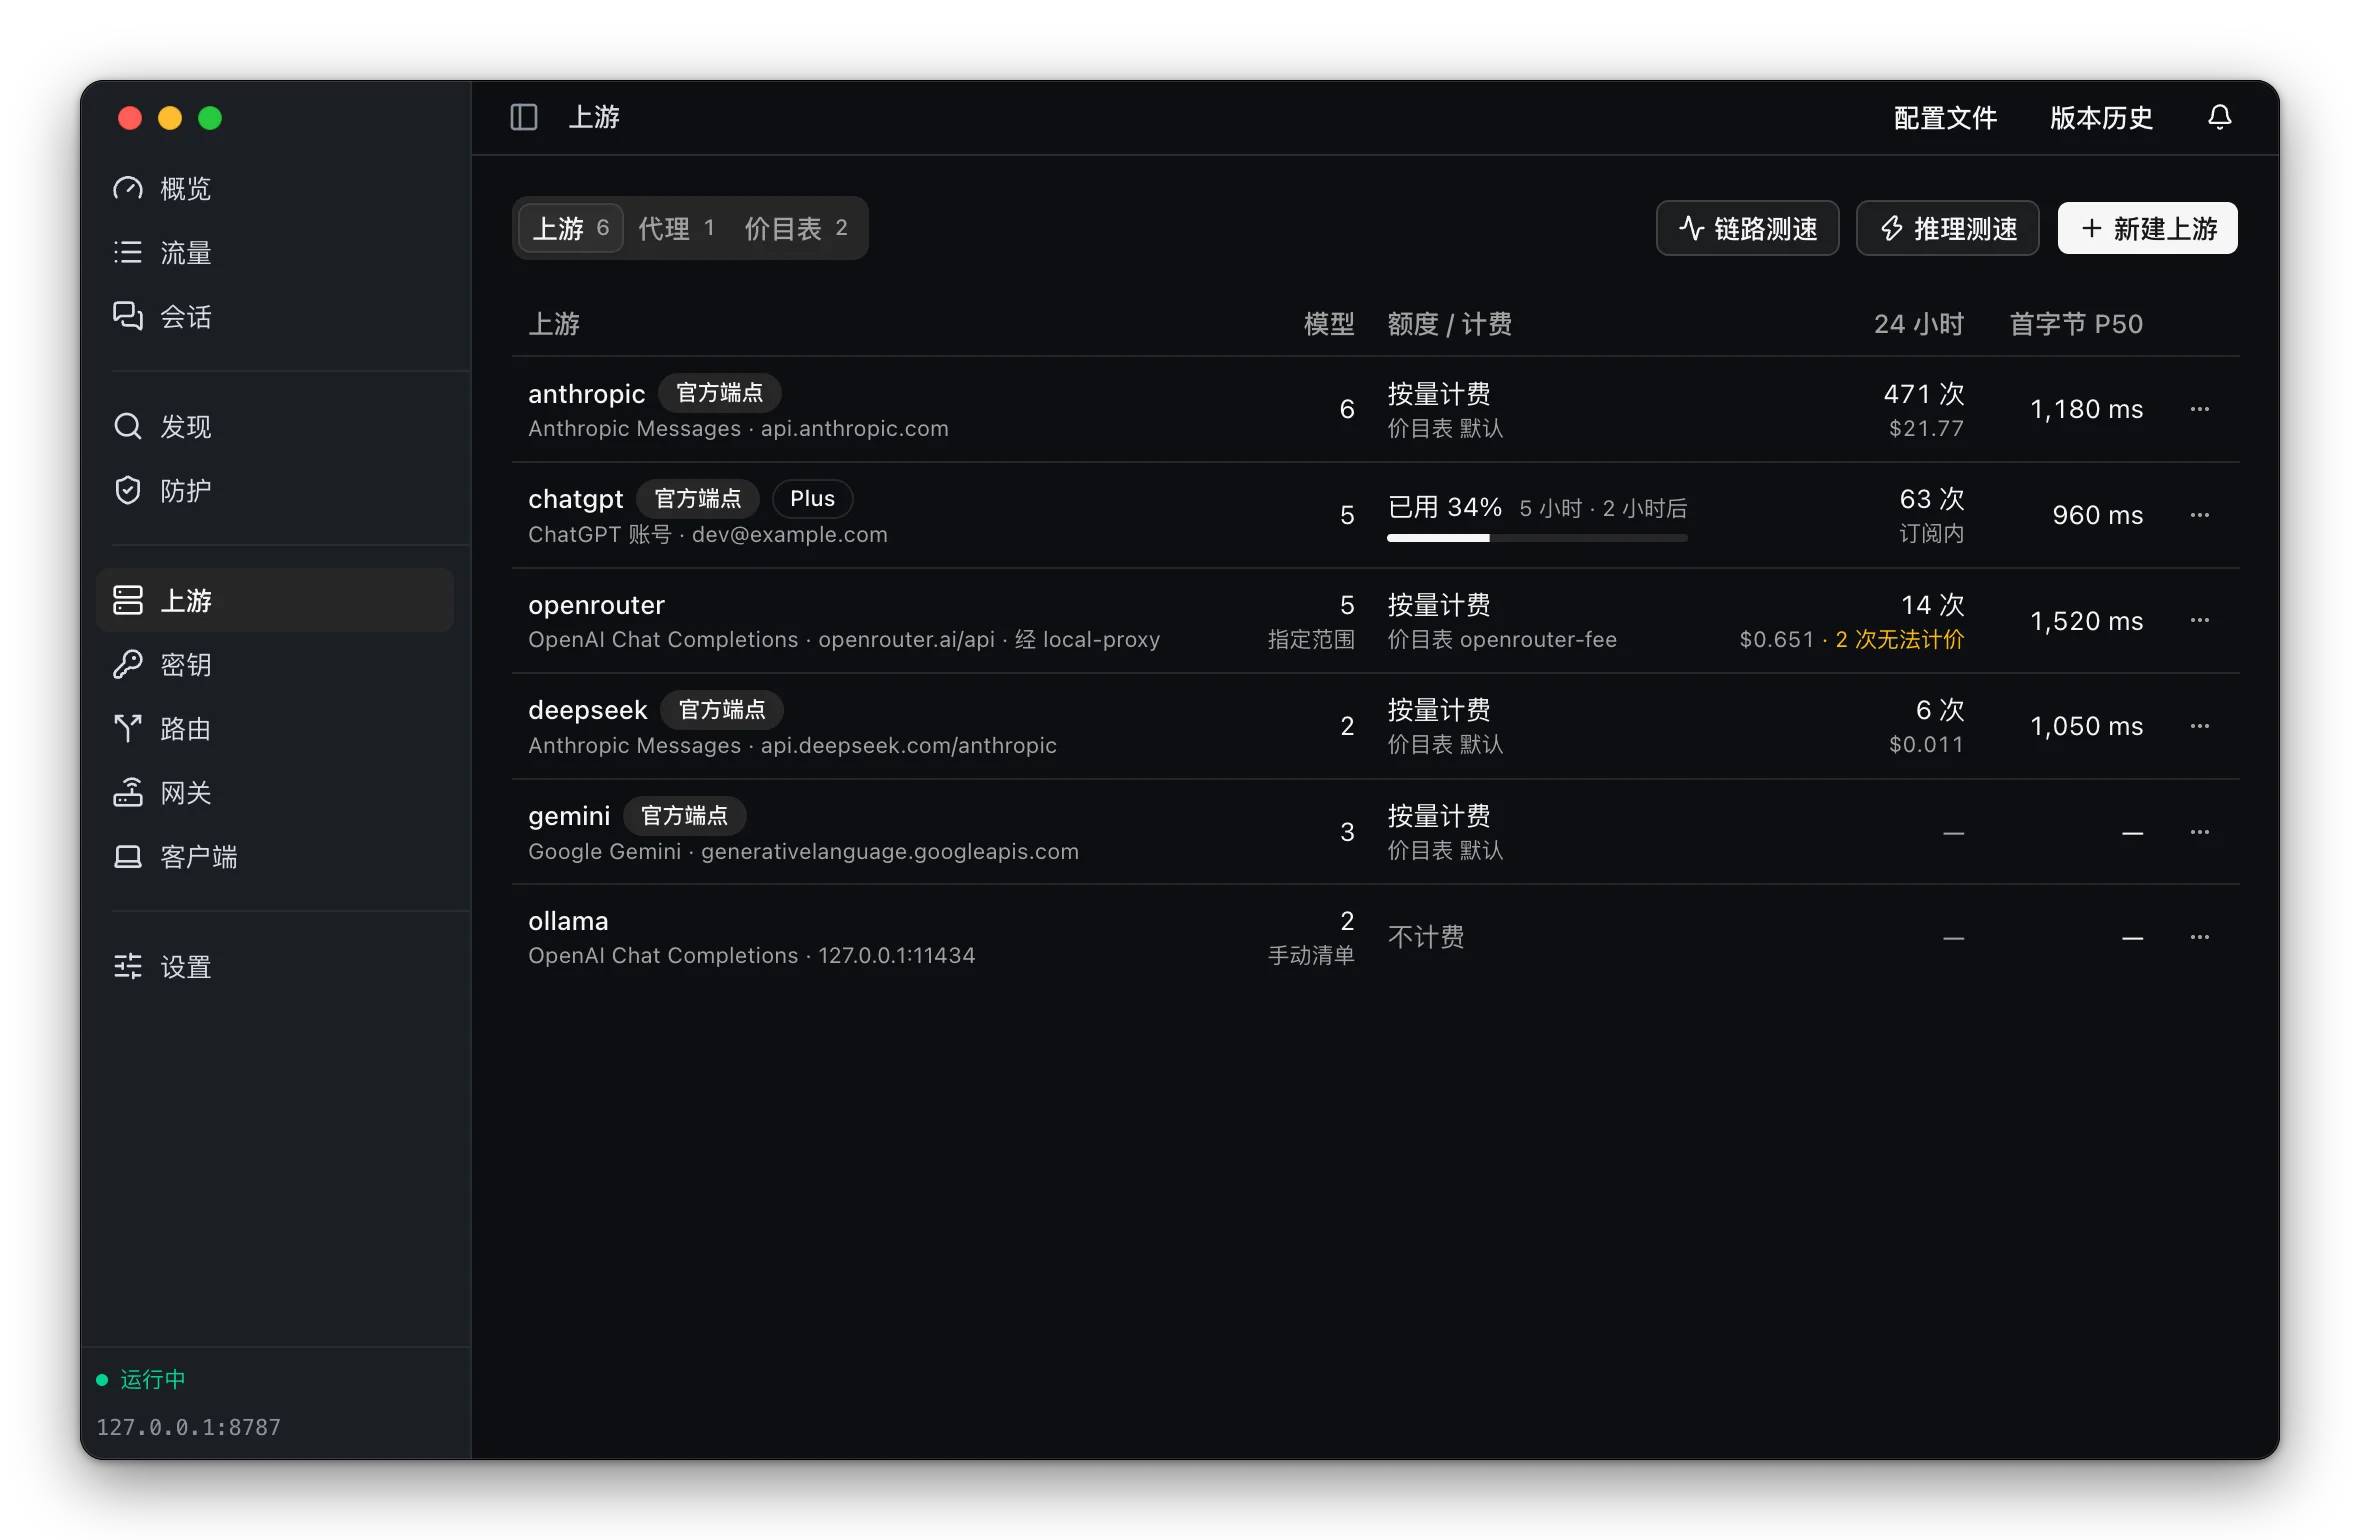The width and height of the screenshot is (2360, 1540).
Task: Run 链路测速 speed test
Action: (x=1747, y=228)
